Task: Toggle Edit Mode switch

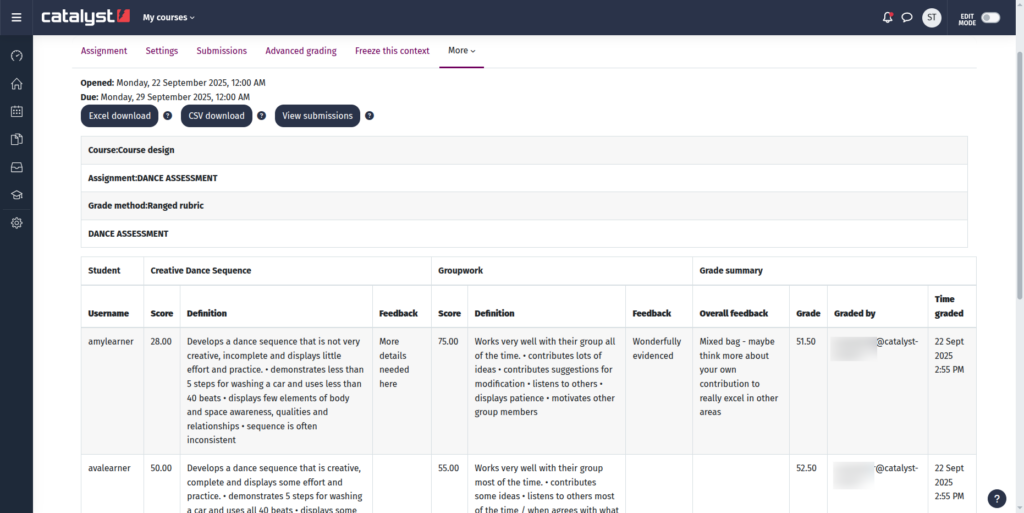Action: point(990,18)
